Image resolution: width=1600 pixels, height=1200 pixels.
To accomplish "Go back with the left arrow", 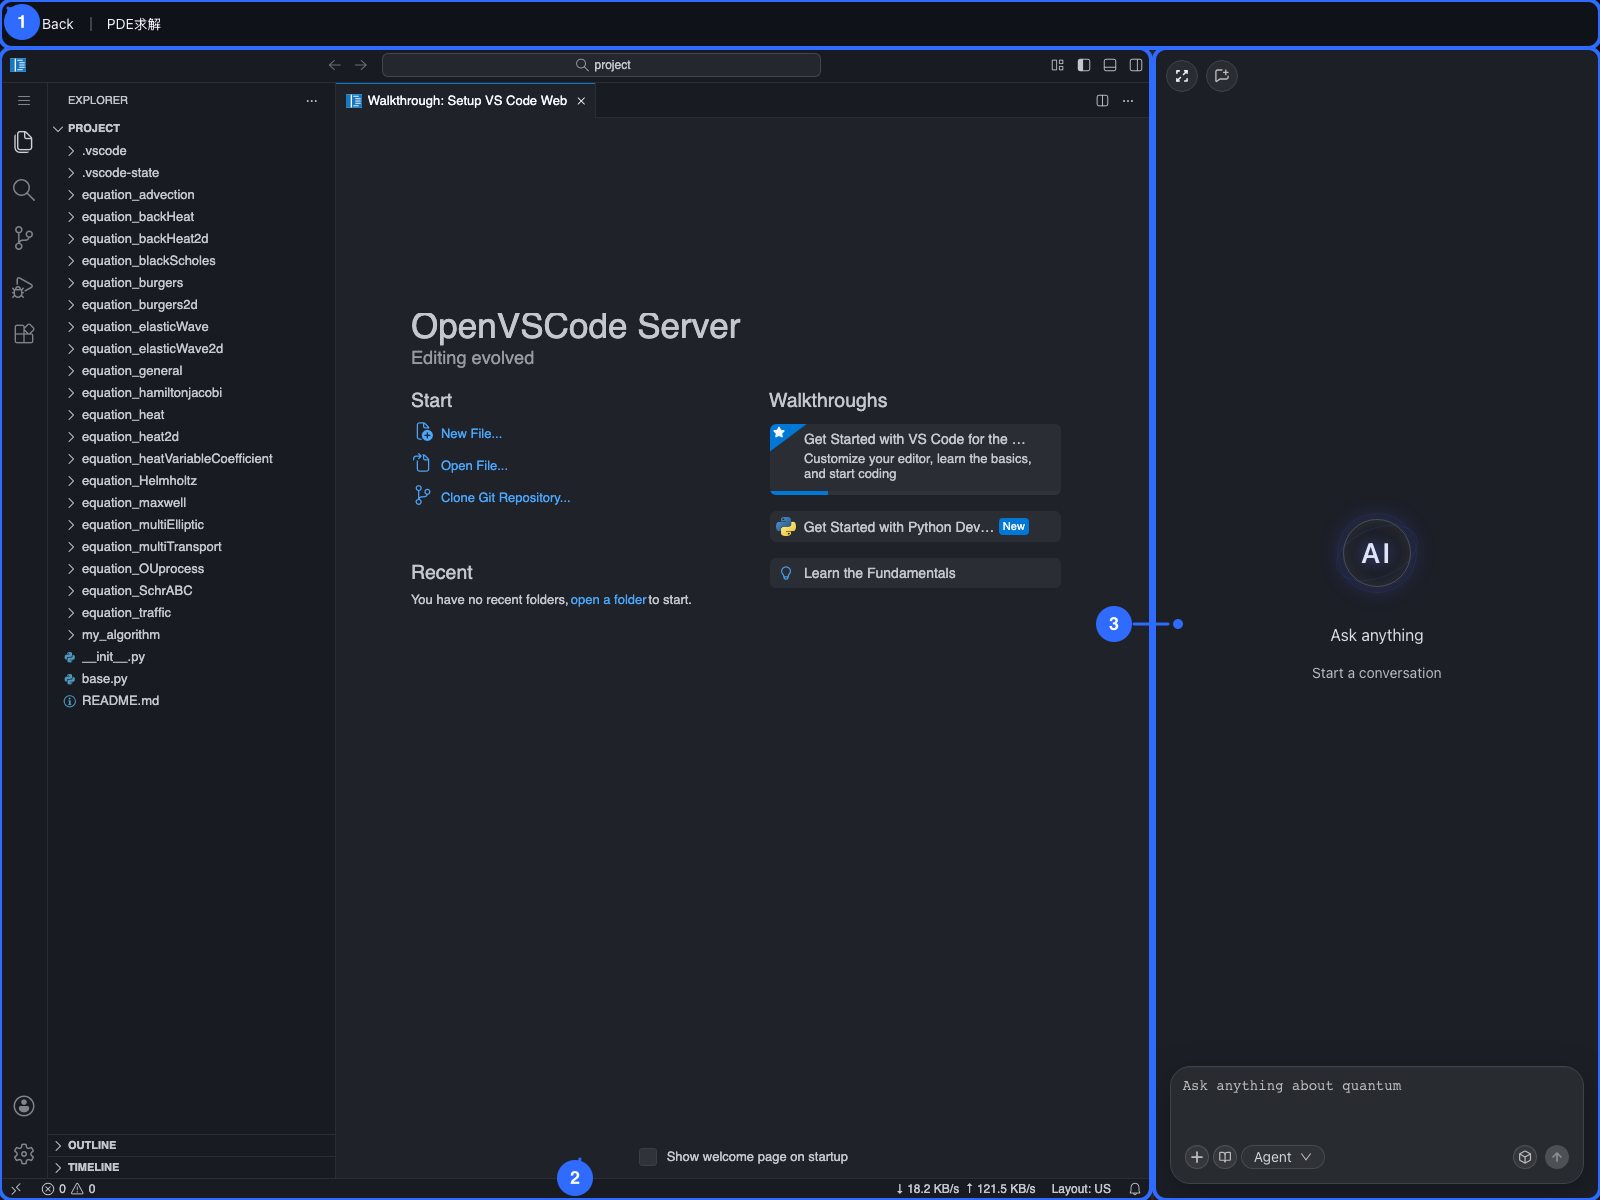I will 335,65.
